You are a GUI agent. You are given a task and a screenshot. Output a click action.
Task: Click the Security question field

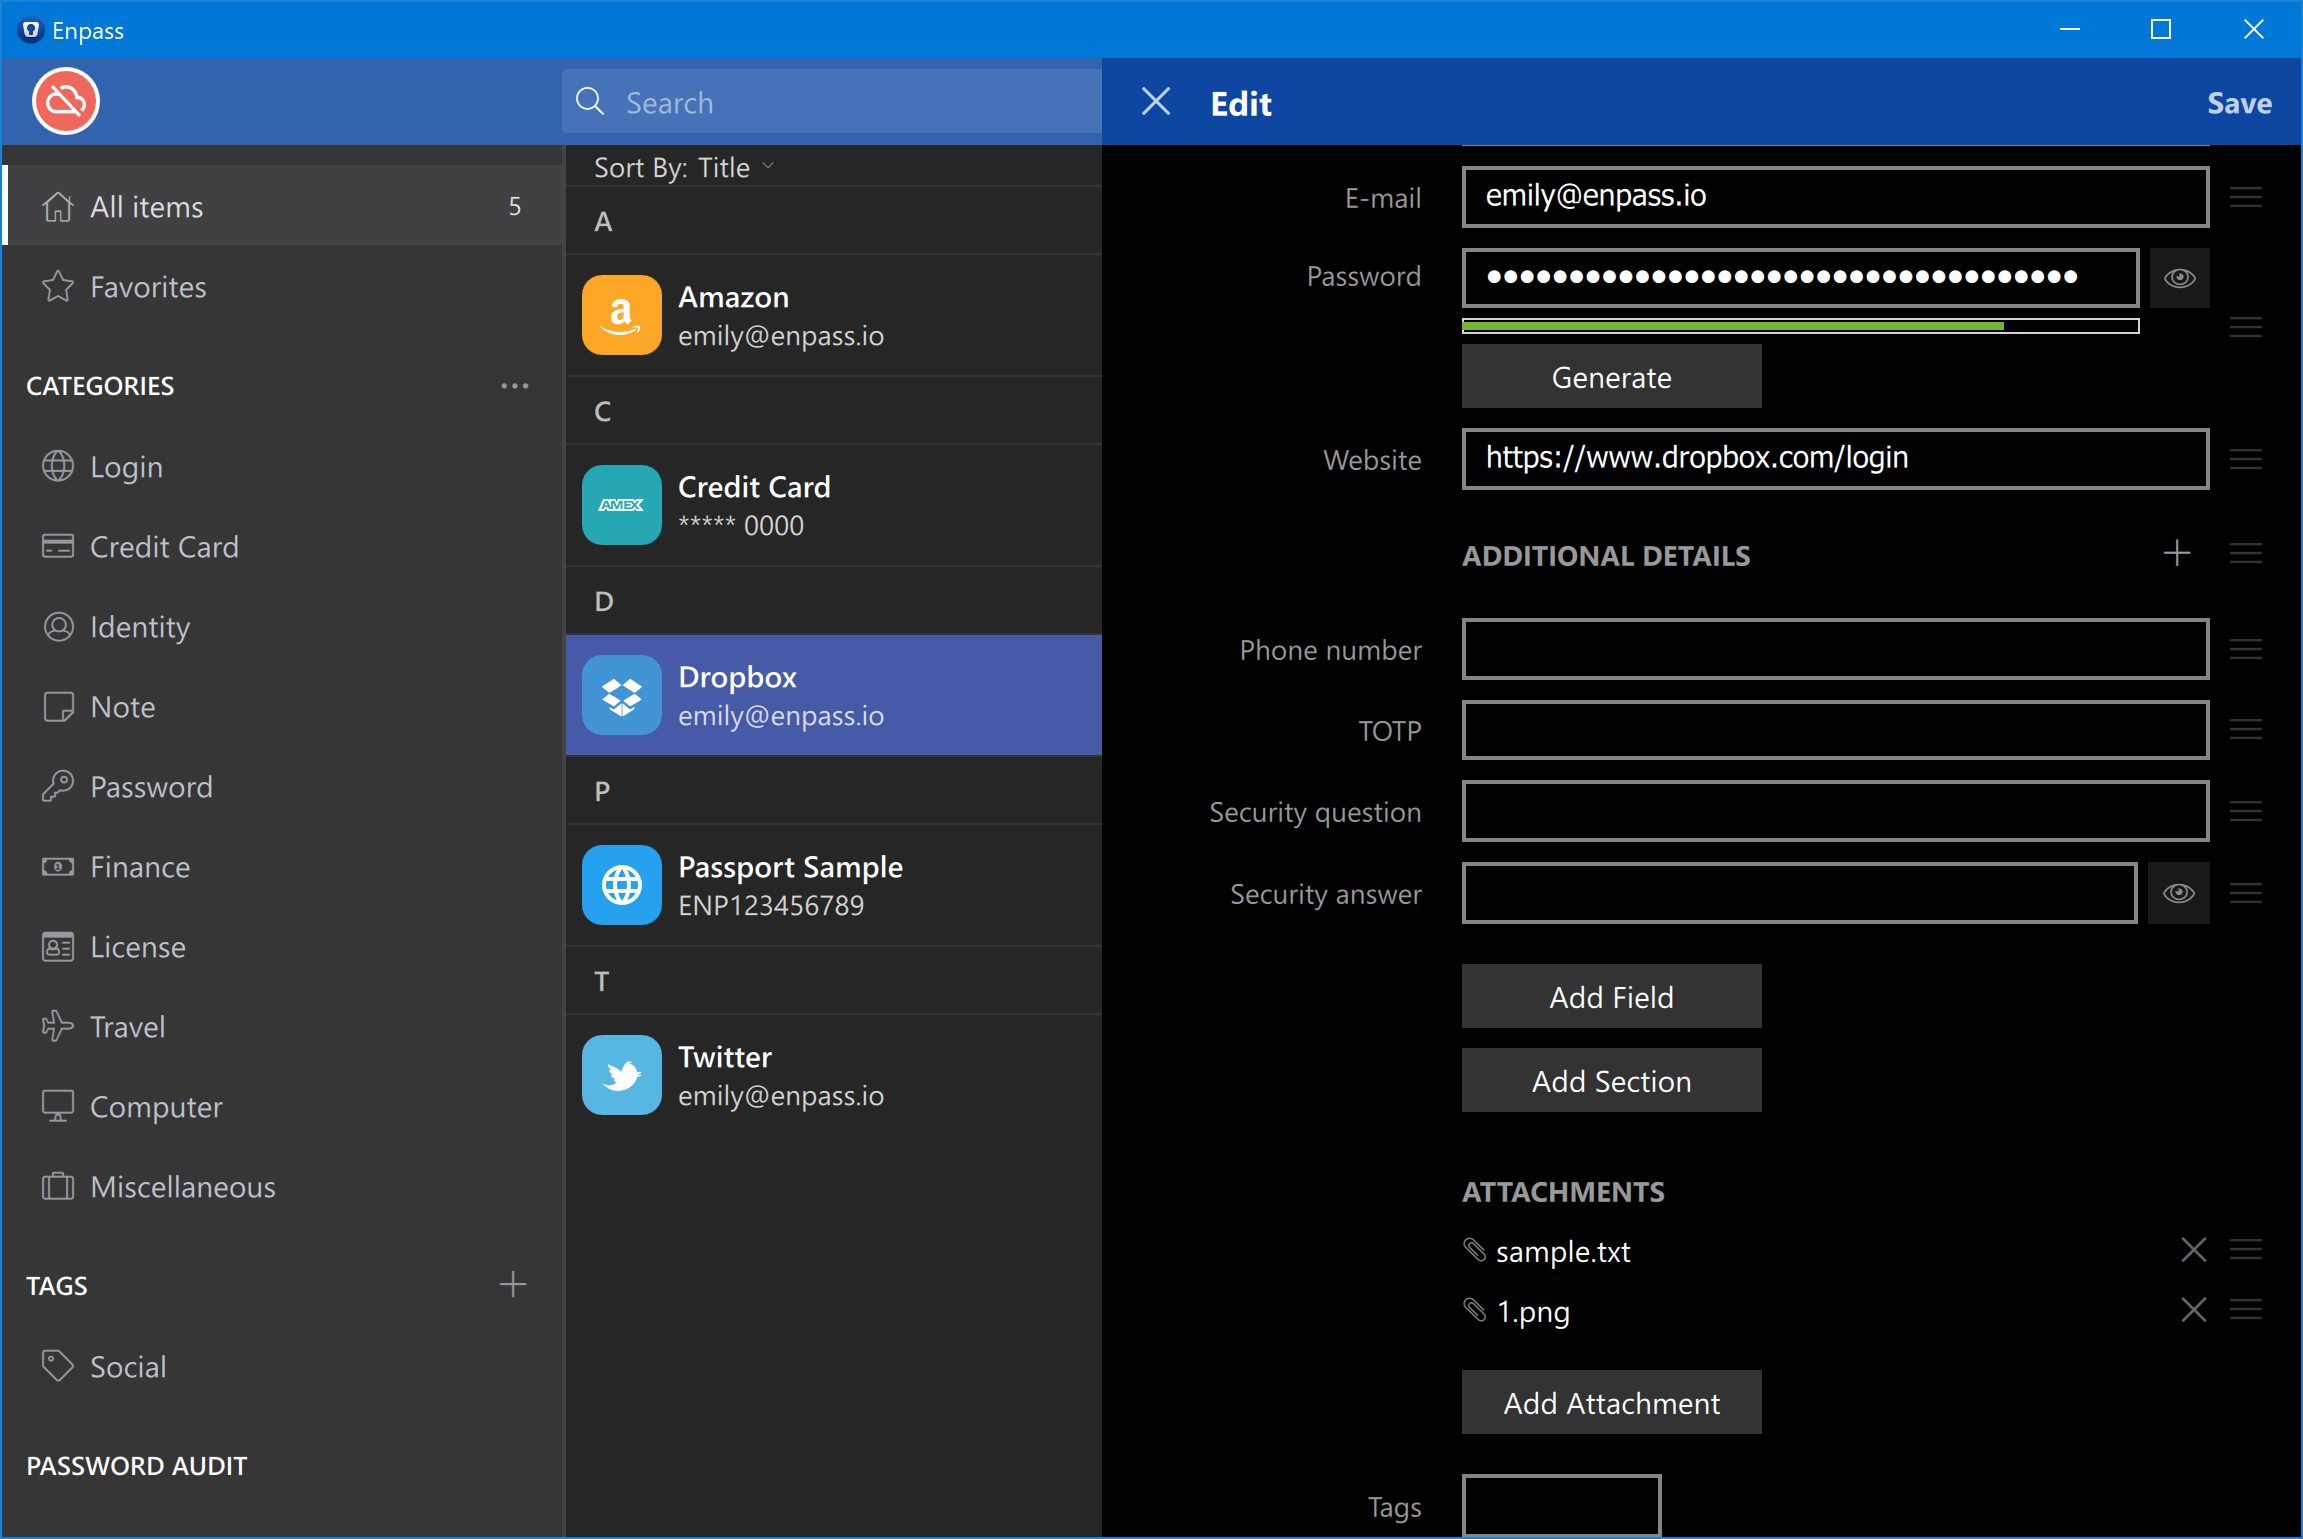coord(1835,811)
